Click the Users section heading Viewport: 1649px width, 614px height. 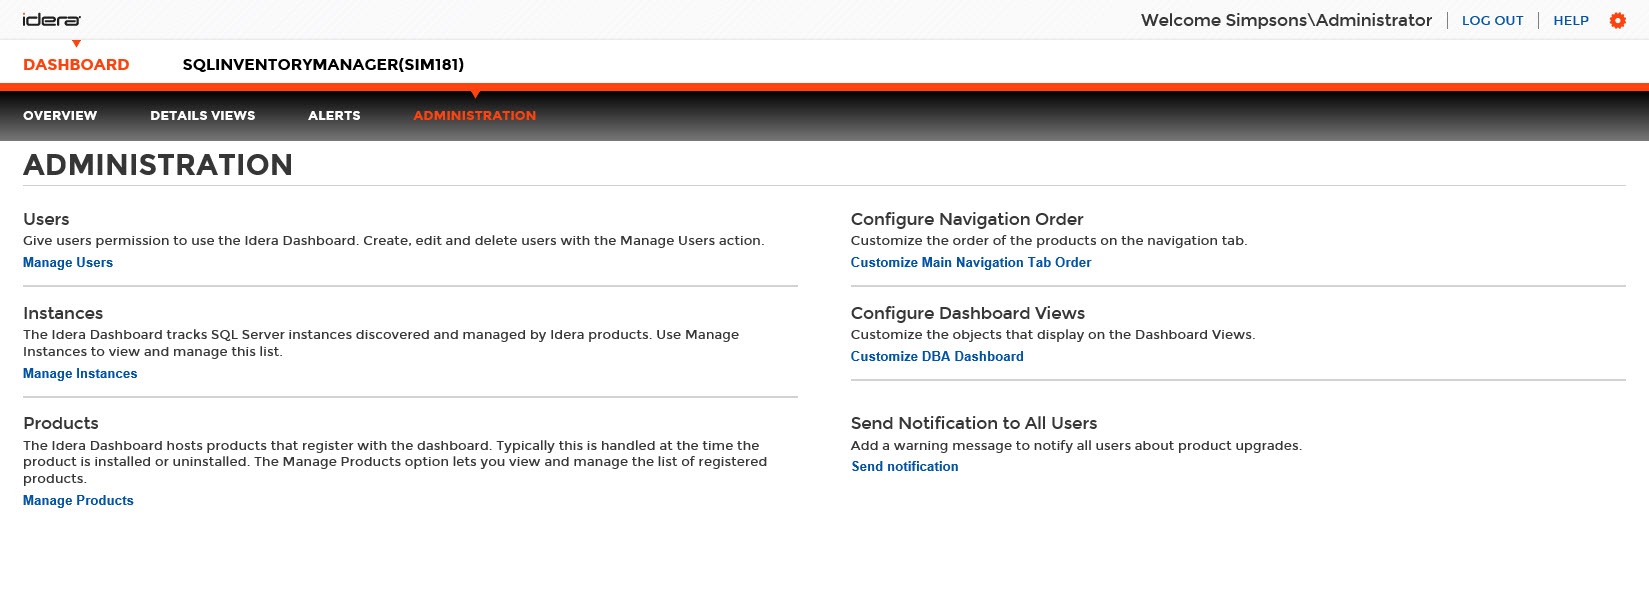click(46, 220)
